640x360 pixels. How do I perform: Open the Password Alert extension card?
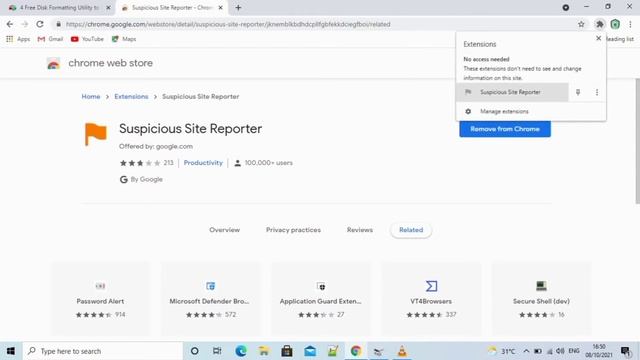click(x=100, y=299)
